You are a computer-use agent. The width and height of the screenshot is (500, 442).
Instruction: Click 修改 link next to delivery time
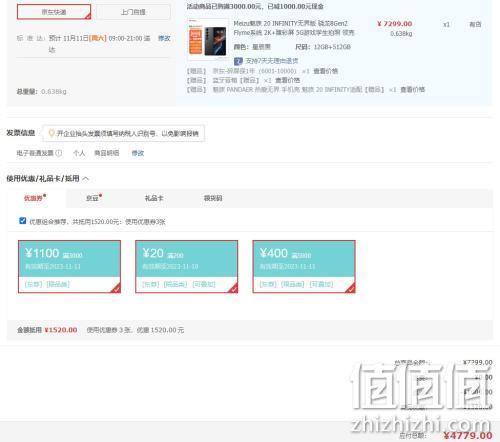pos(164,38)
